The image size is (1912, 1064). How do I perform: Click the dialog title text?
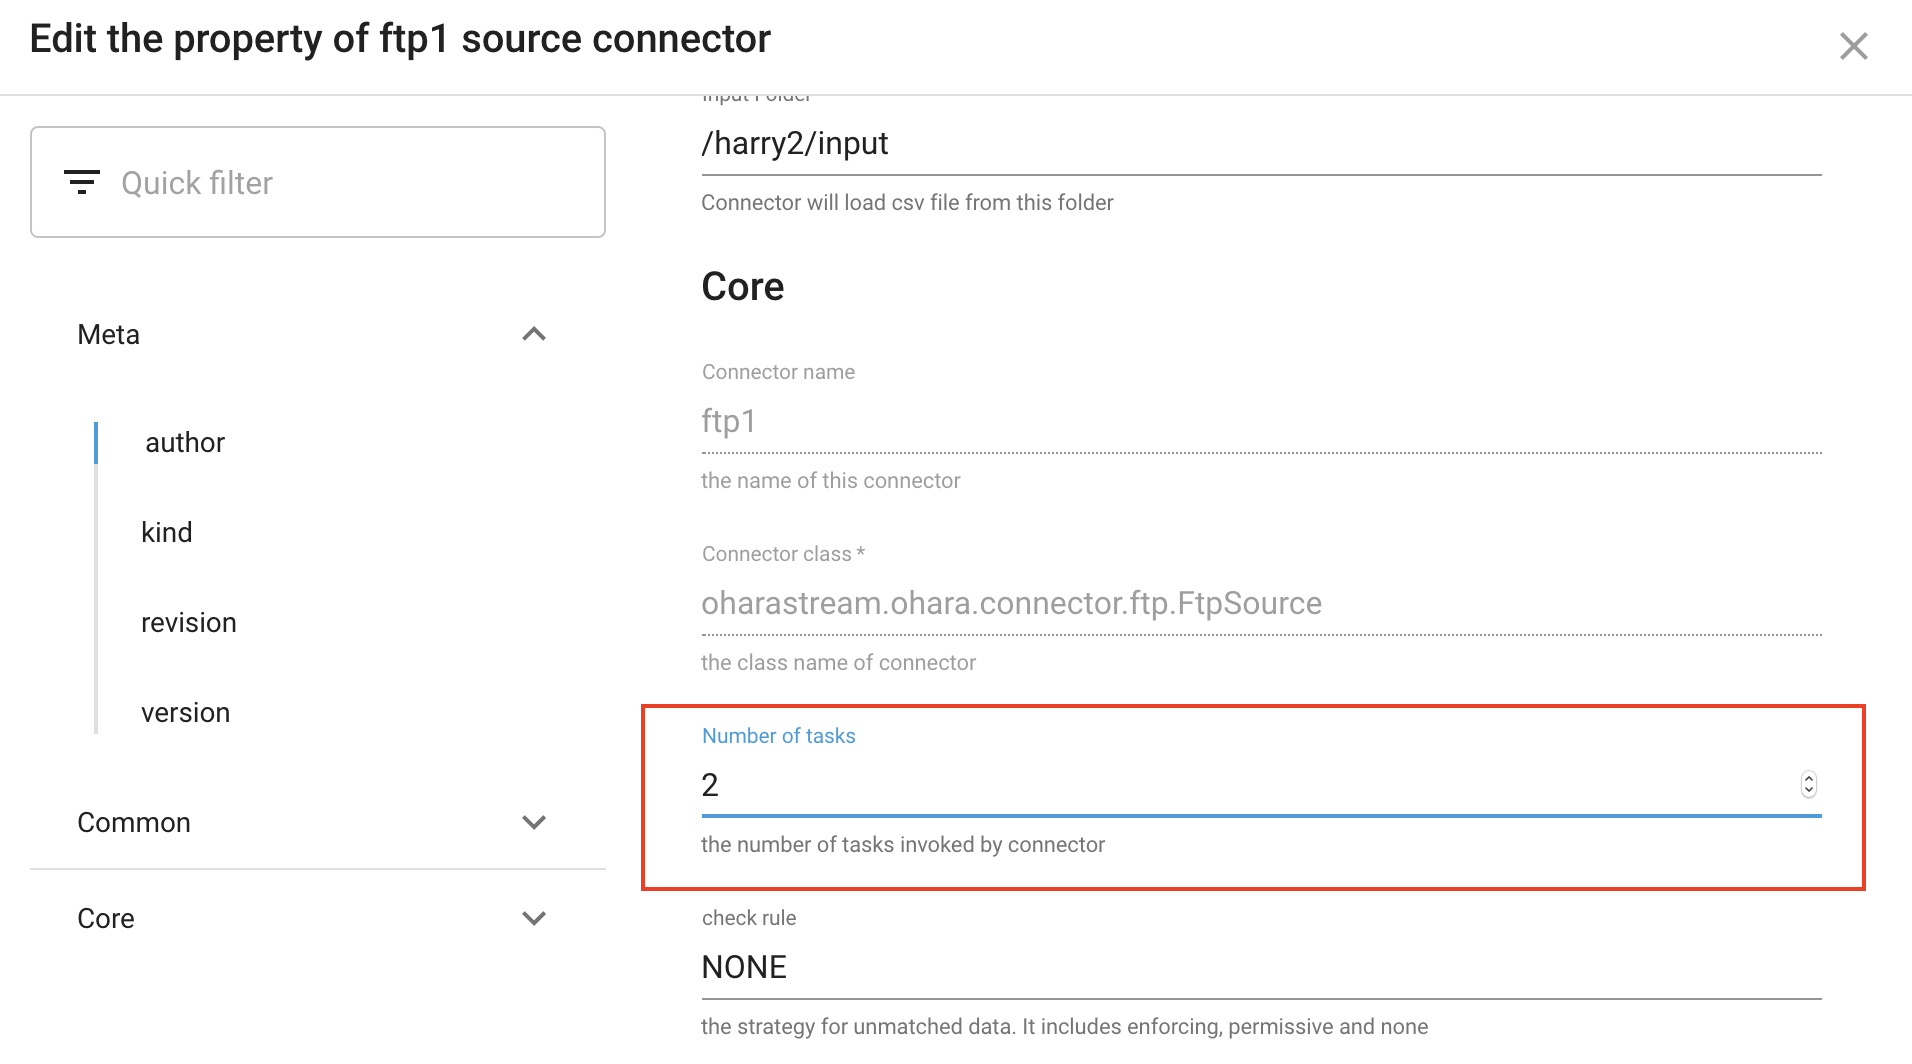pos(400,39)
